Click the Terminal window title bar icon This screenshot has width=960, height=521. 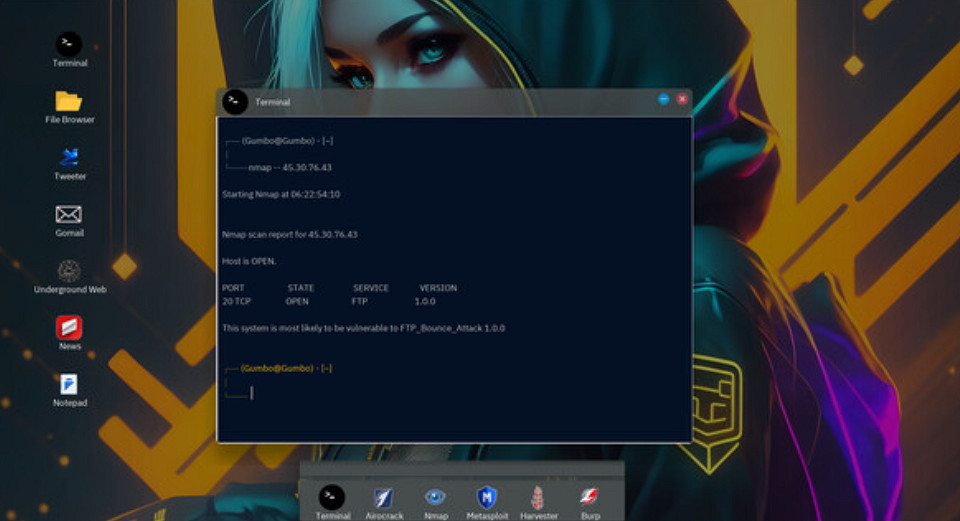[235, 102]
